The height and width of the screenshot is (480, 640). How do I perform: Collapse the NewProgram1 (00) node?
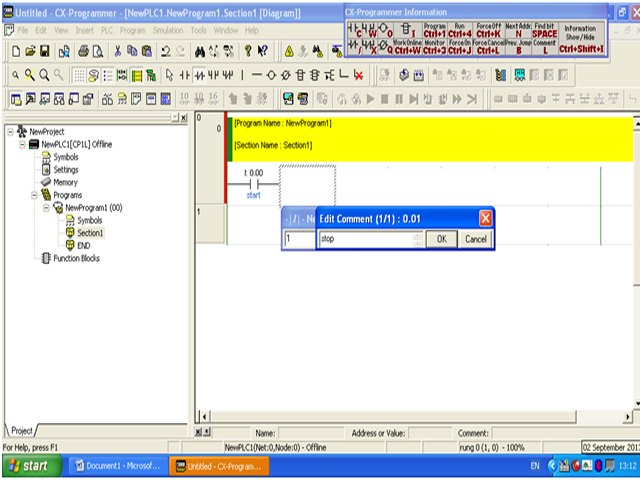[x=46, y=208]
